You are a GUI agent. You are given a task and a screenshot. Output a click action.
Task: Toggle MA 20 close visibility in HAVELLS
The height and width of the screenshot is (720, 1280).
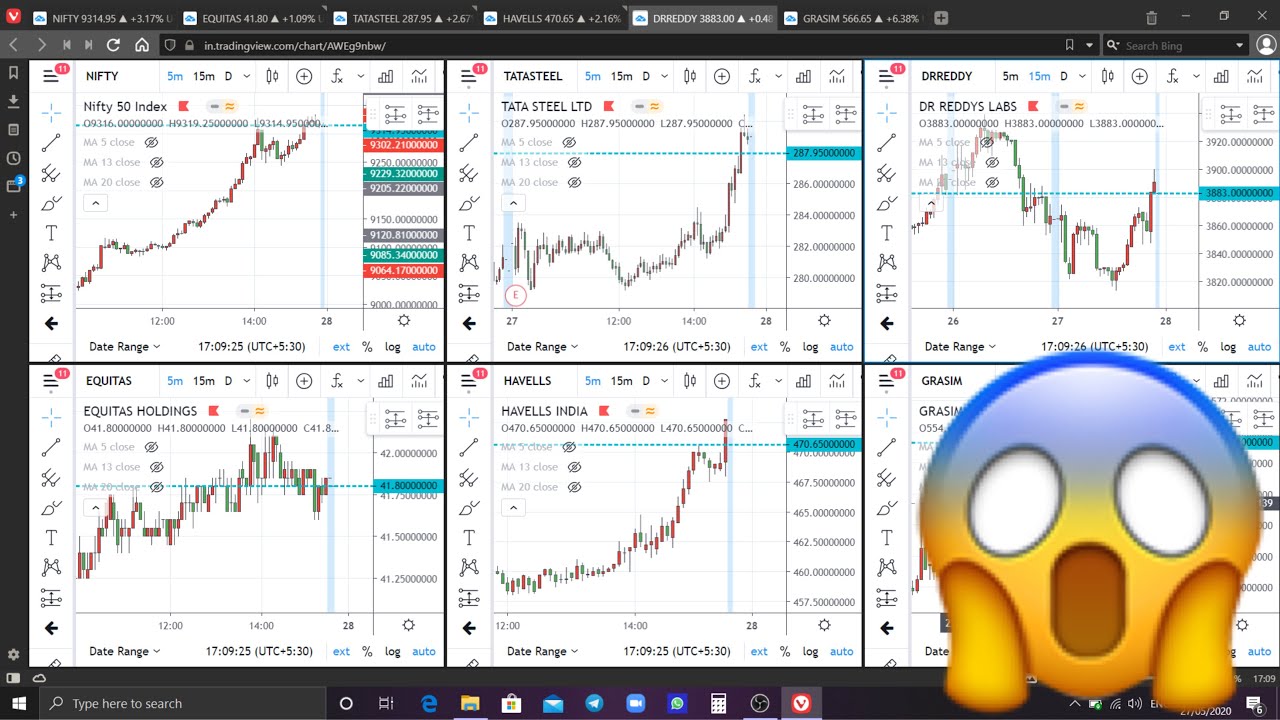[x=574, y=487]
